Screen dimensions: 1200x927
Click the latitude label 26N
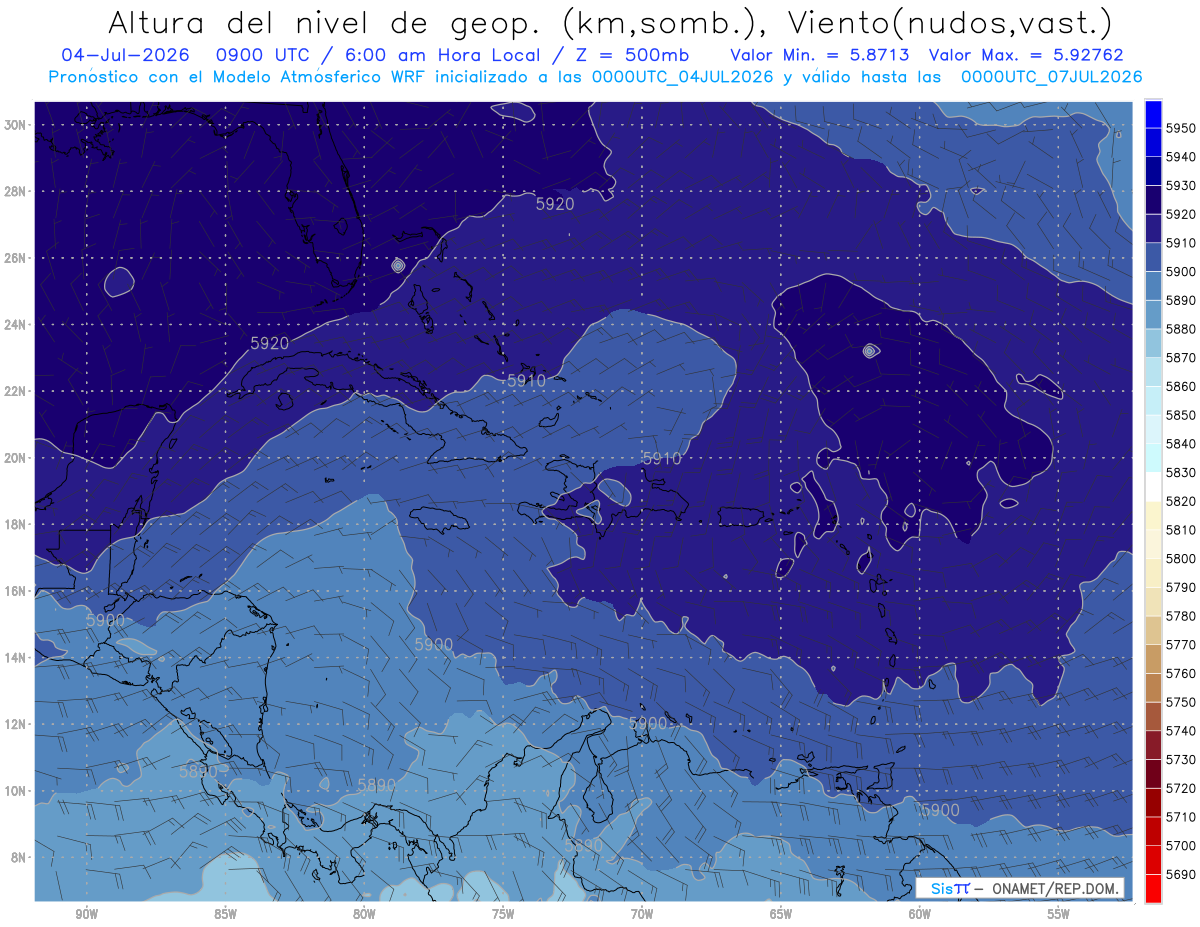15,258
